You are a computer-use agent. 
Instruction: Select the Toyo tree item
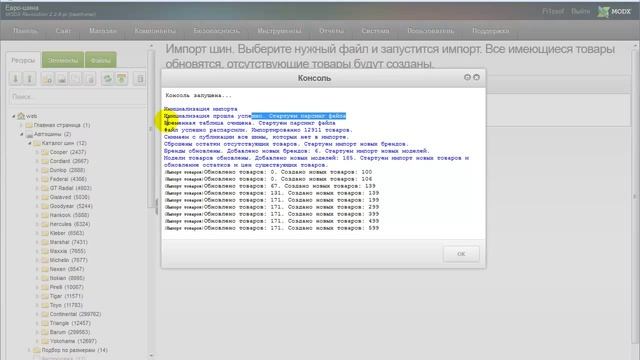[x=66, y=305]
